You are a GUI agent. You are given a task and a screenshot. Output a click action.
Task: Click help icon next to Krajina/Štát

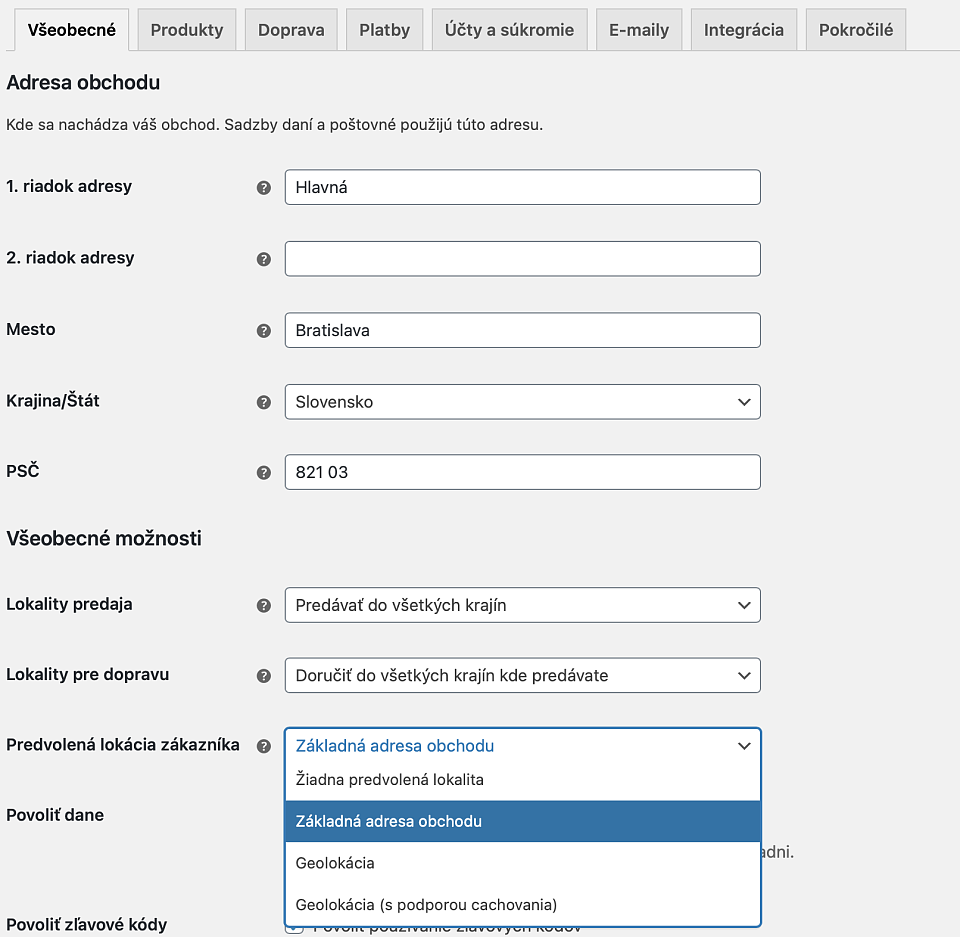click(x=264, y=402)
